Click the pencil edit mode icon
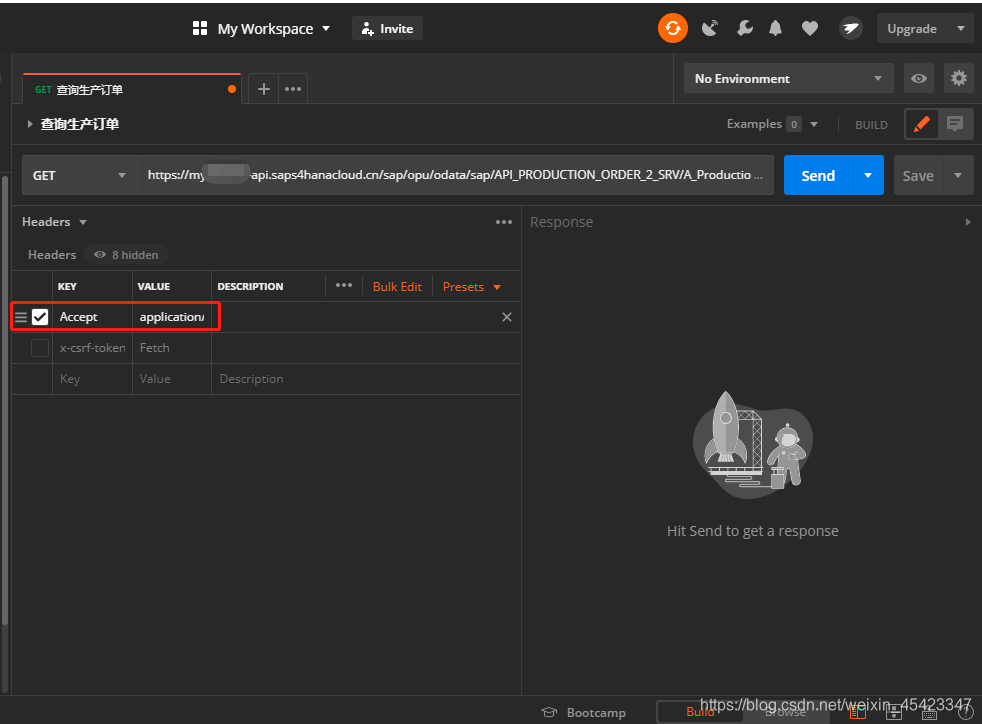Screen dimensions: 982x724 tap(921, 124)
